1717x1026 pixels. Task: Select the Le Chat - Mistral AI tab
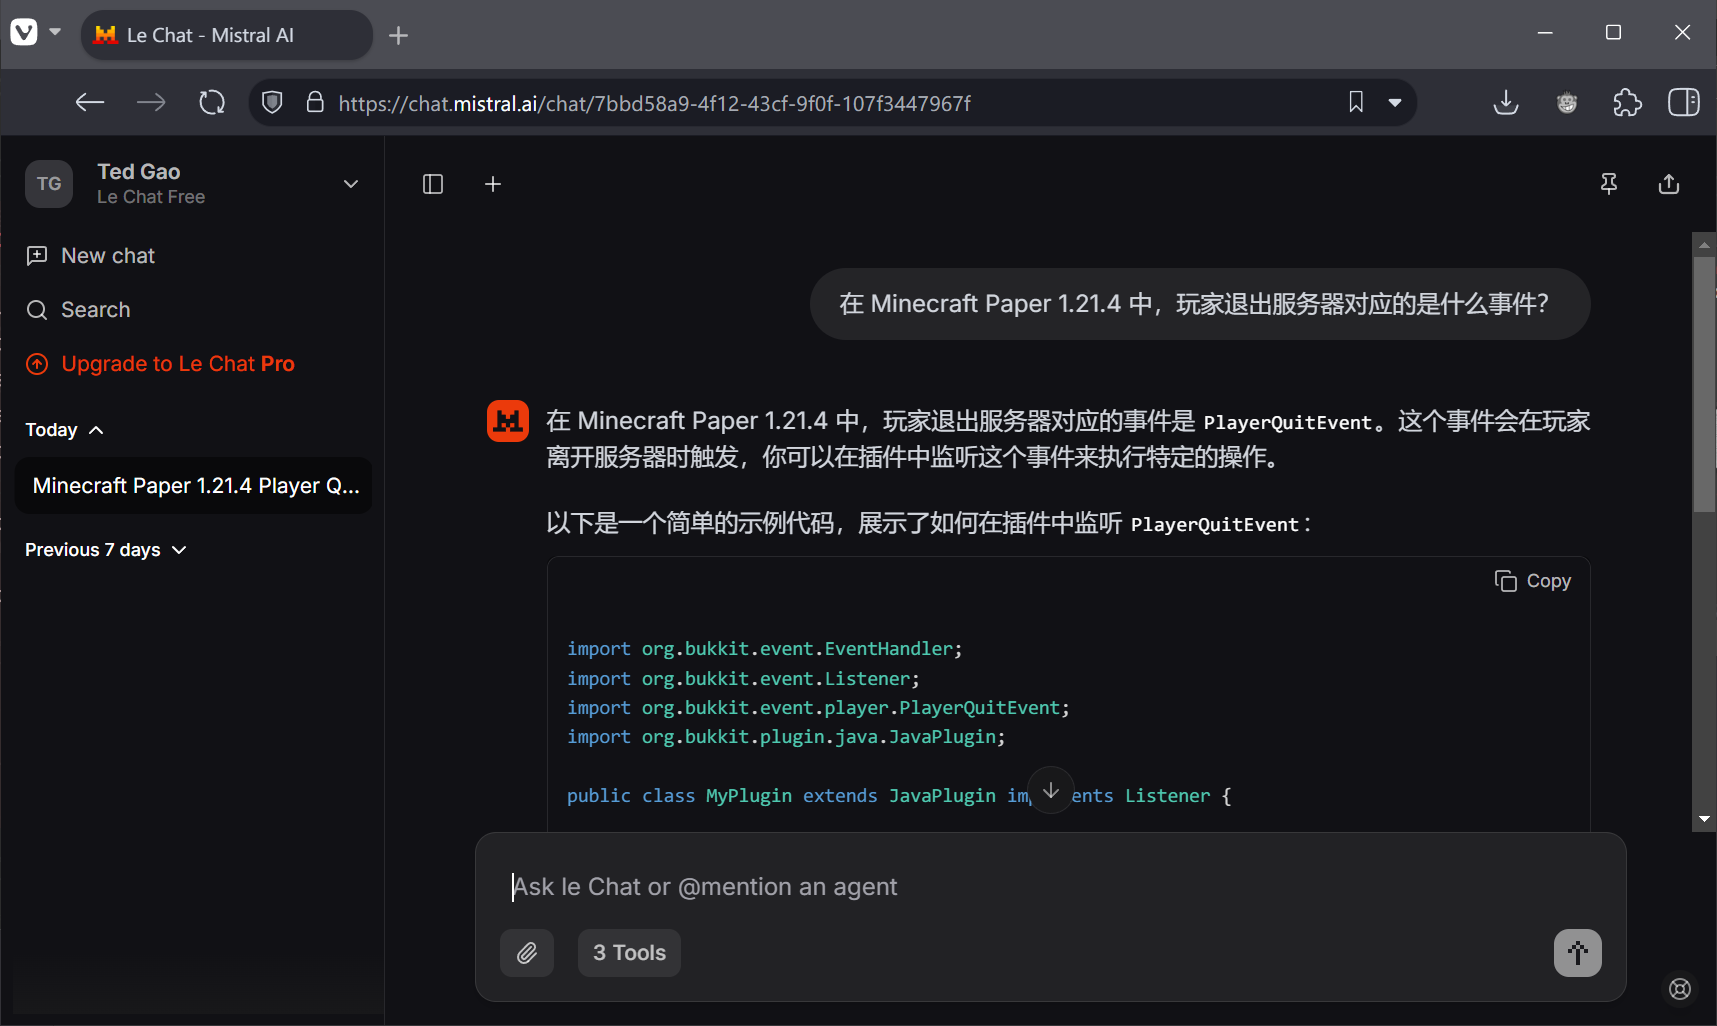coord(225,36)
